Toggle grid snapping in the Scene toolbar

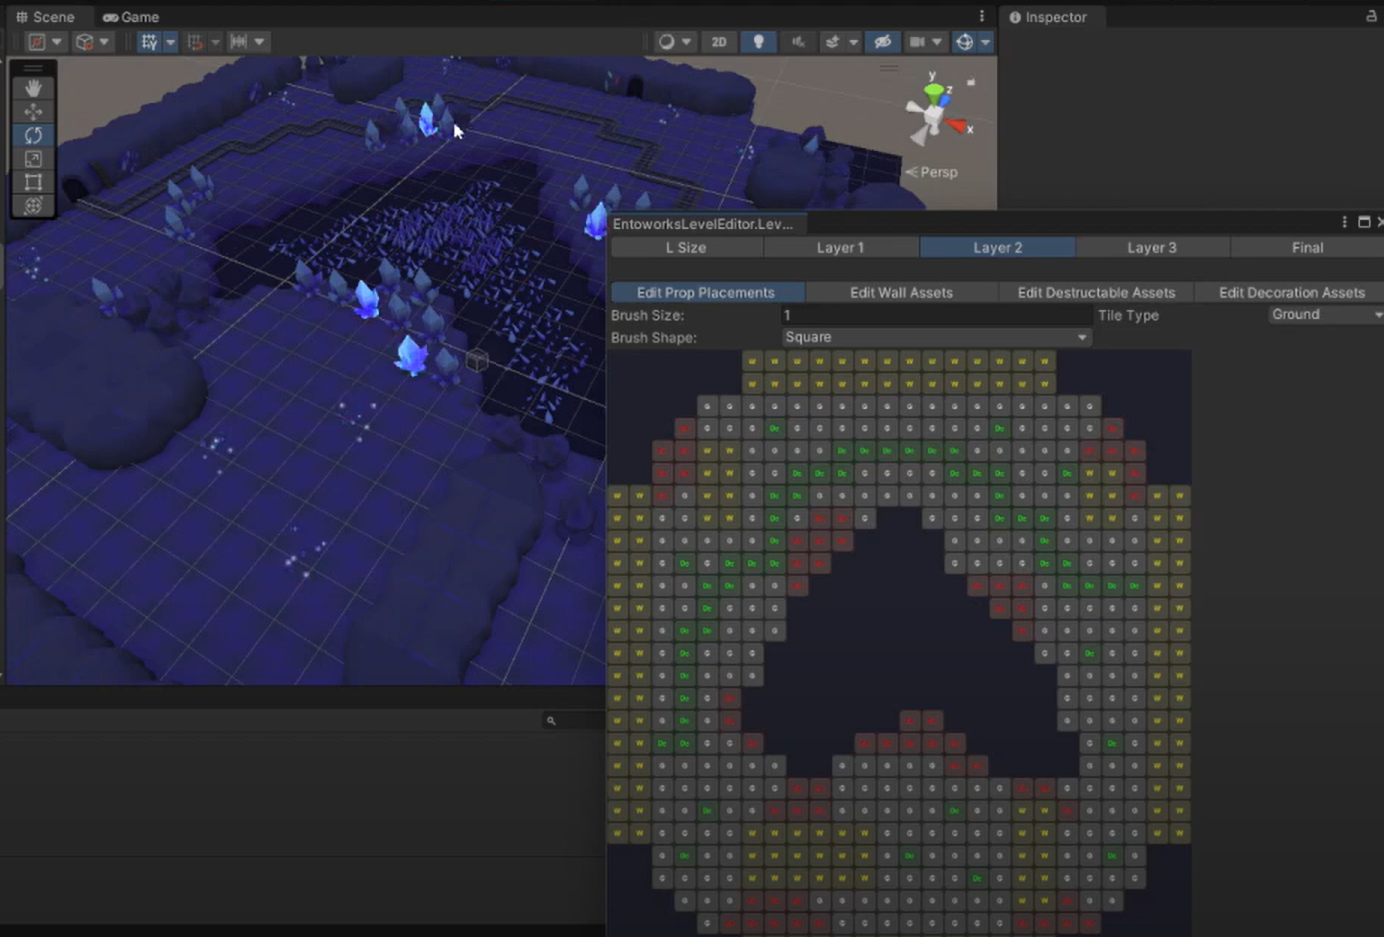[x=195, y=42]
